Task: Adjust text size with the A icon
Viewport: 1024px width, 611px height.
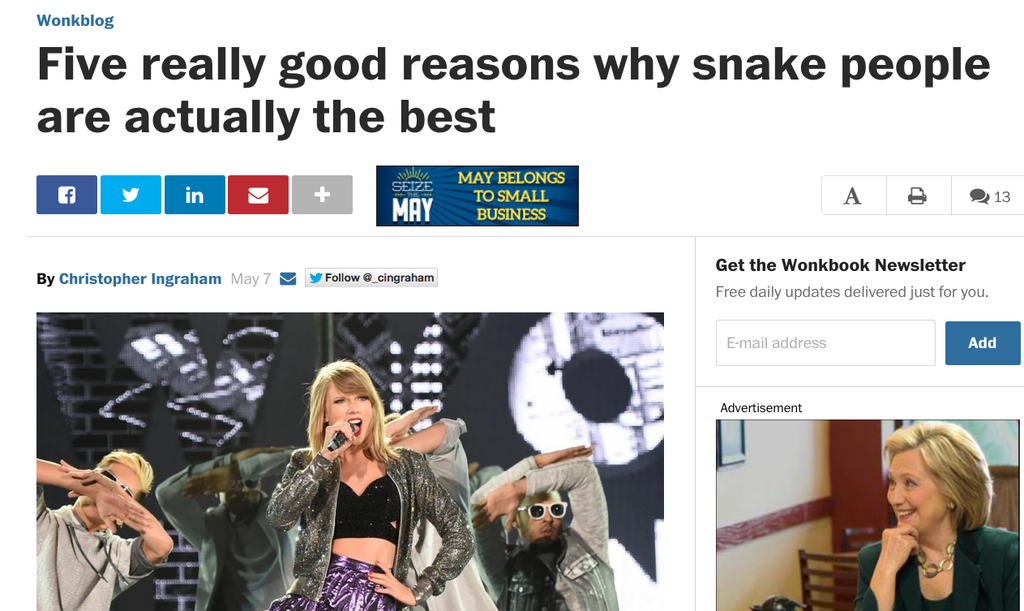Action: coord(854,195)
